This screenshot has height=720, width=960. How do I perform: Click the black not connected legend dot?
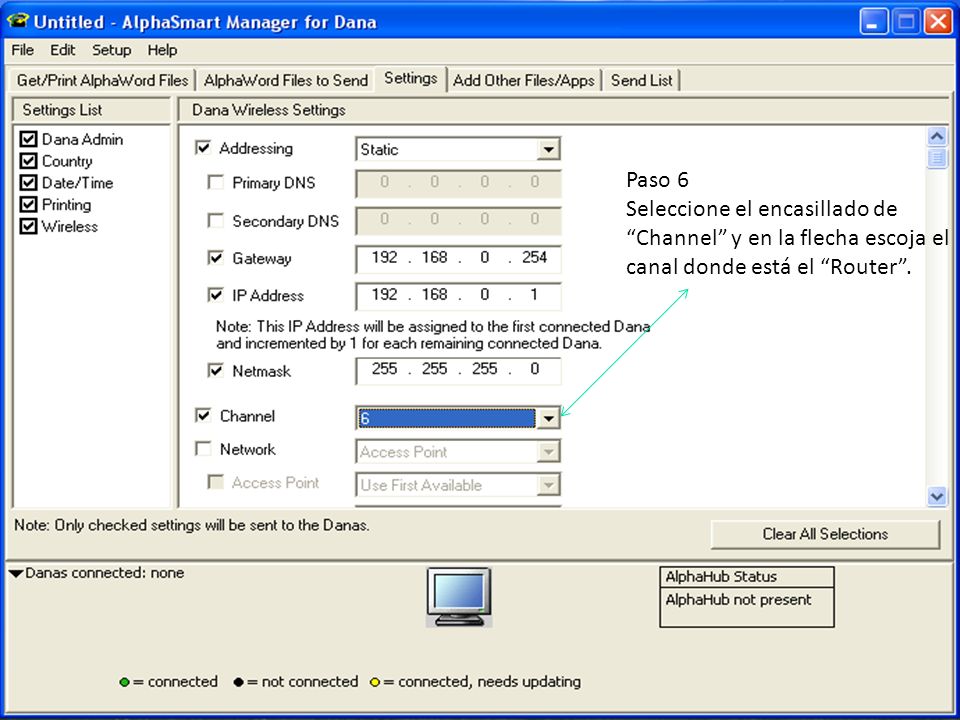(238, 682)
